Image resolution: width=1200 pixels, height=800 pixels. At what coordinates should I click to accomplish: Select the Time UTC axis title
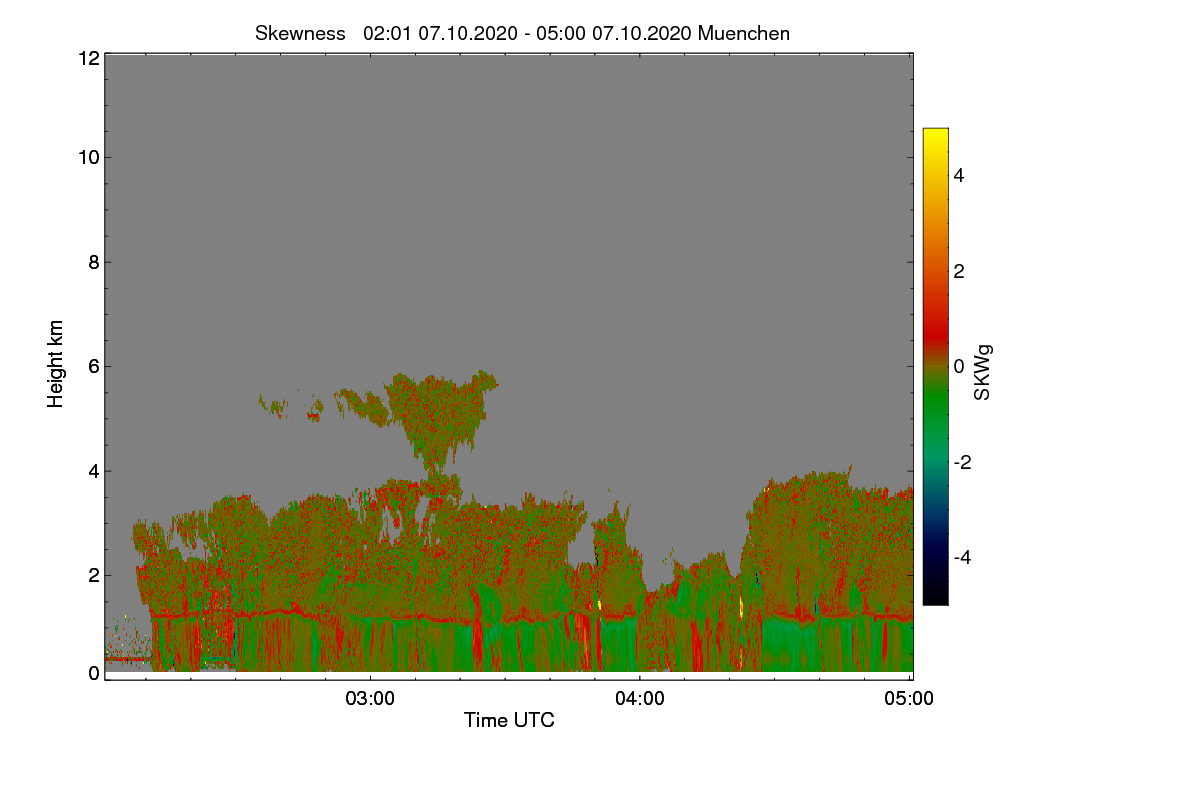[x=509, y=720]
